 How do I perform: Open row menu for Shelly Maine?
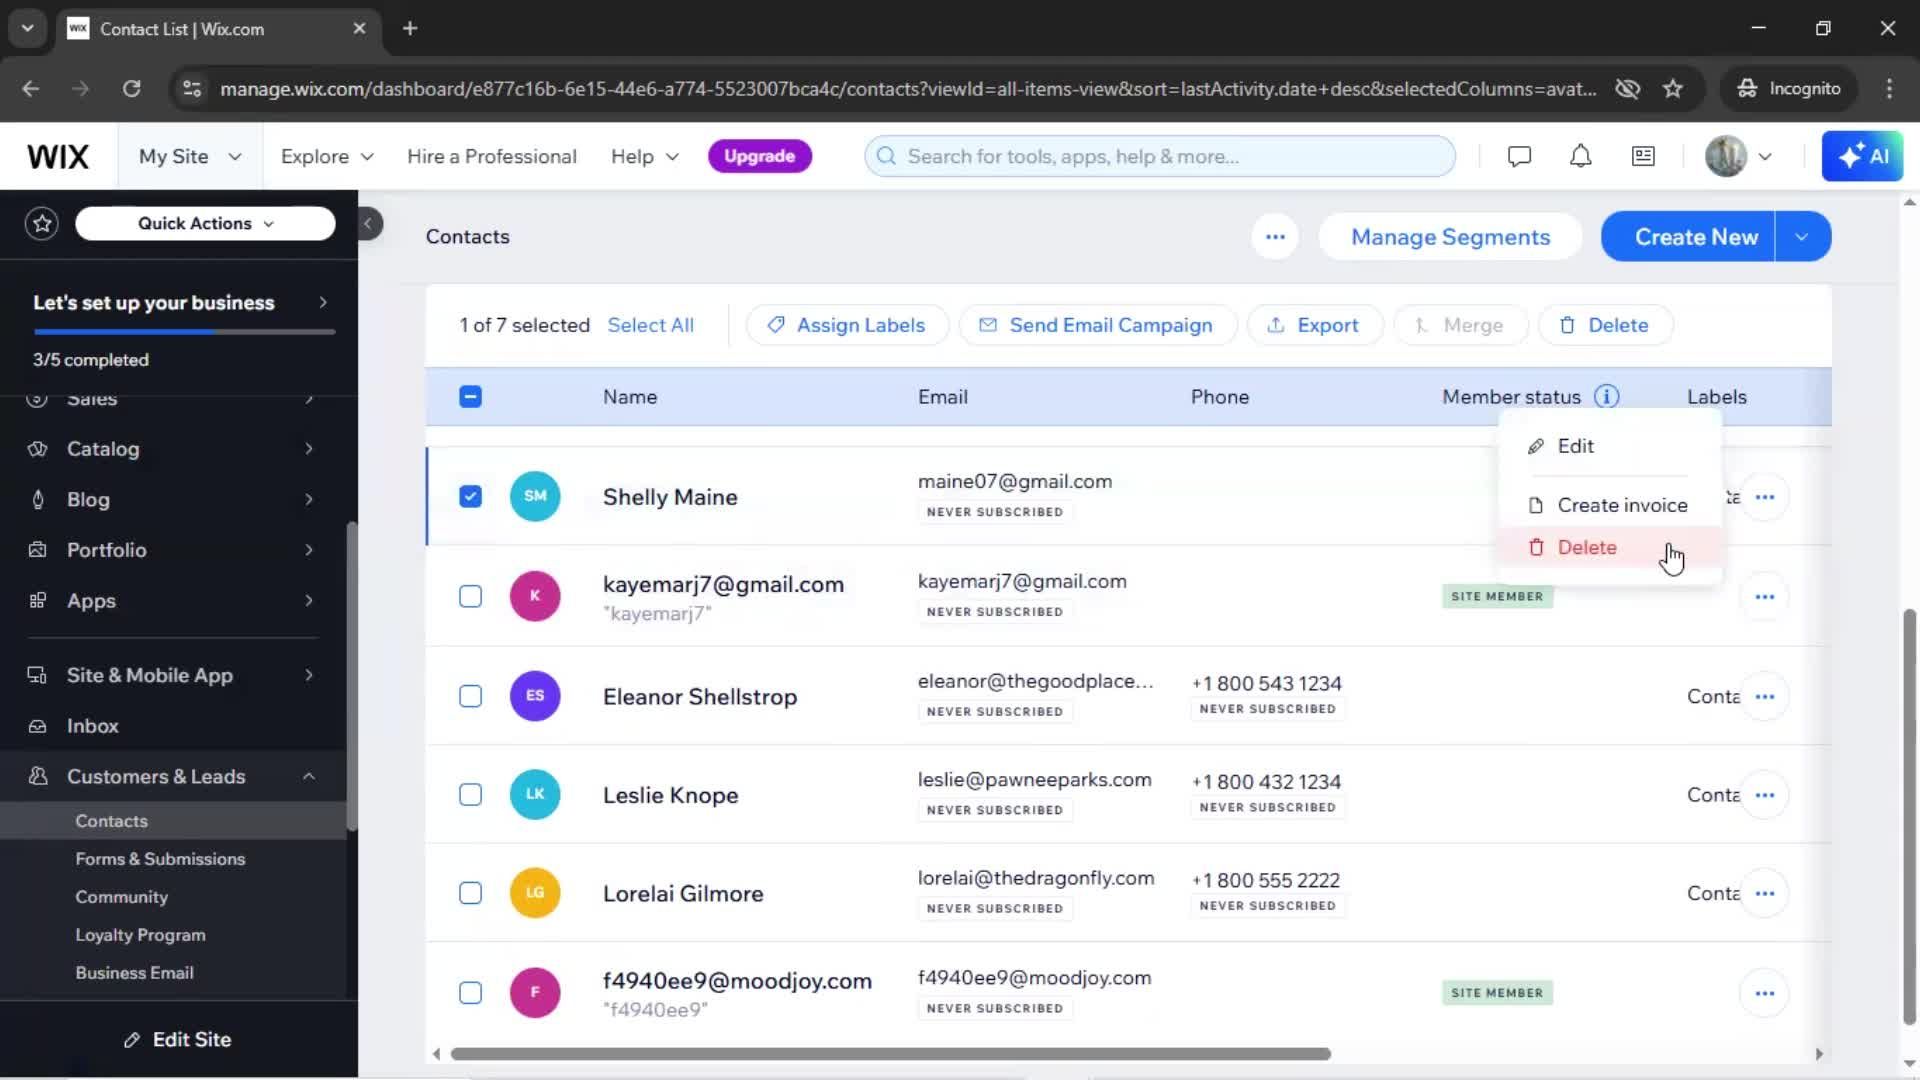[1764, 497]
